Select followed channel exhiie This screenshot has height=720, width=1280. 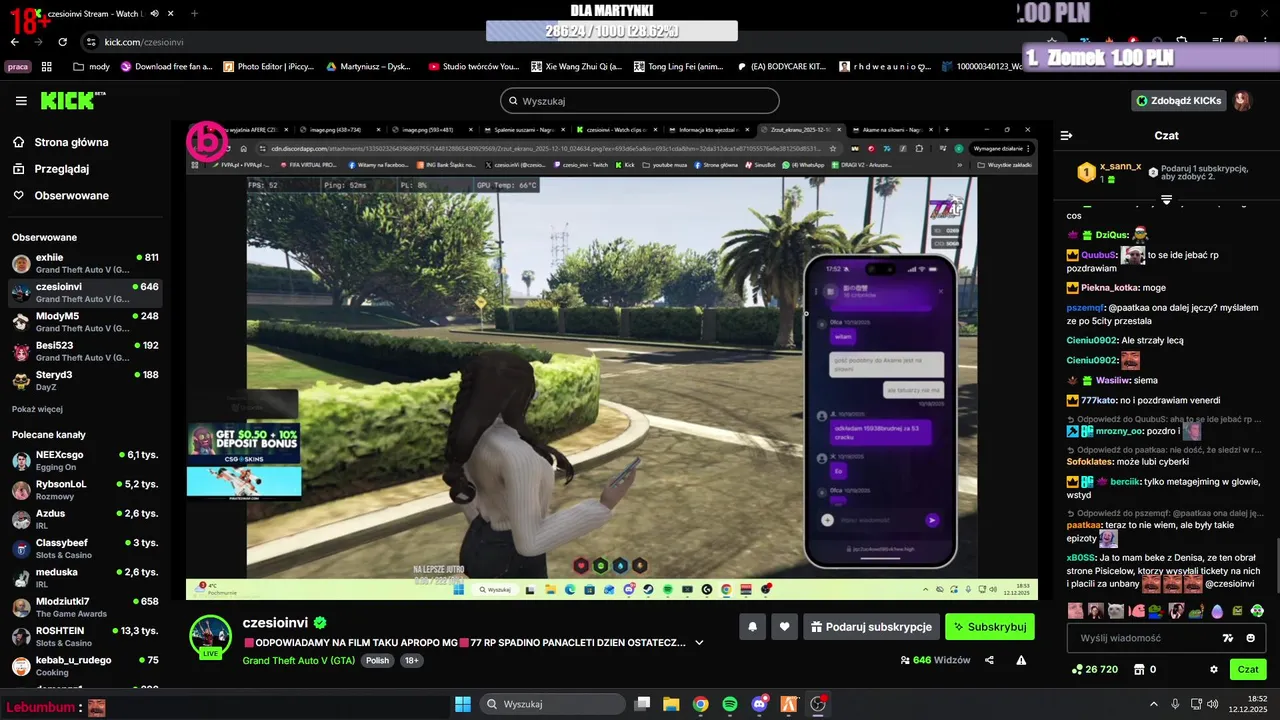pos(84,264)
